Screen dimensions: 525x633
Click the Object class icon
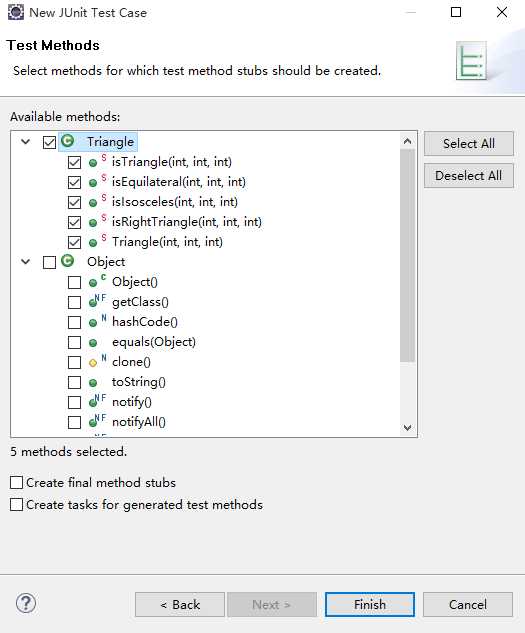(68, 261)
